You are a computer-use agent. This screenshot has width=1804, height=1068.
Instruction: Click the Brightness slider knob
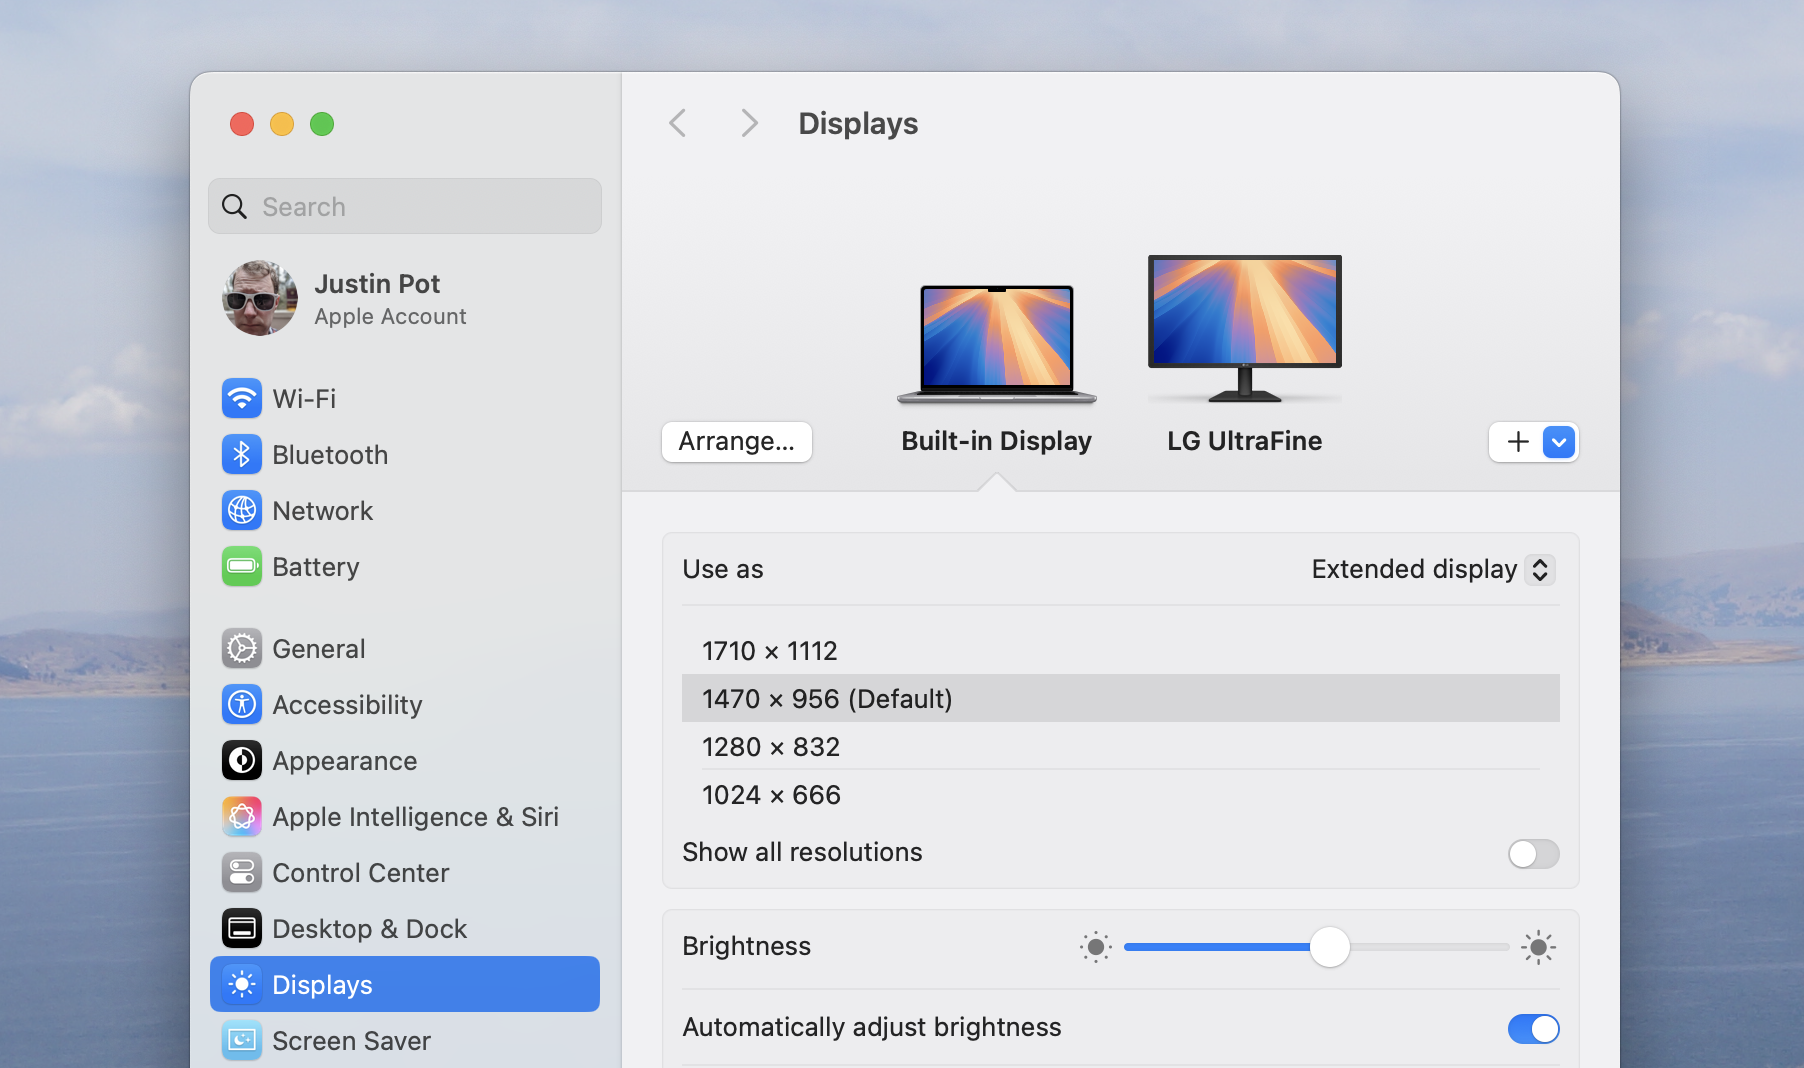pos(1330,946)
